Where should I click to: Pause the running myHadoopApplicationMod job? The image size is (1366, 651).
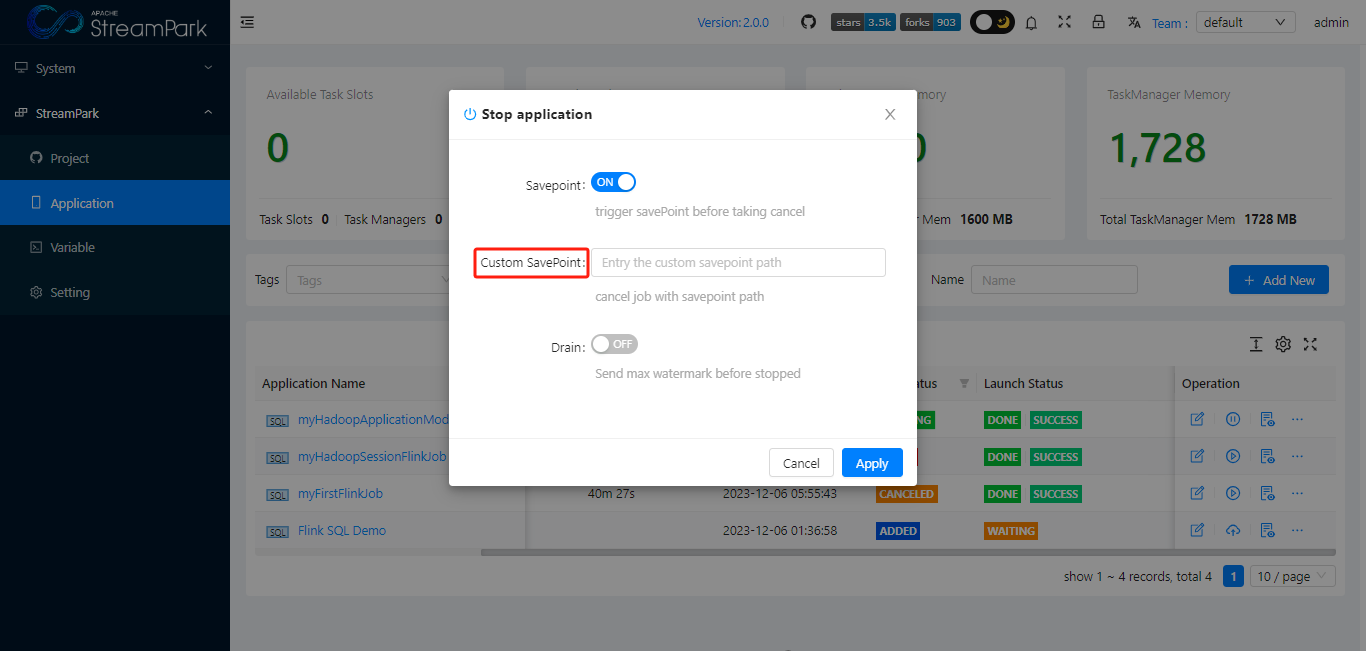click(1232, 419)
